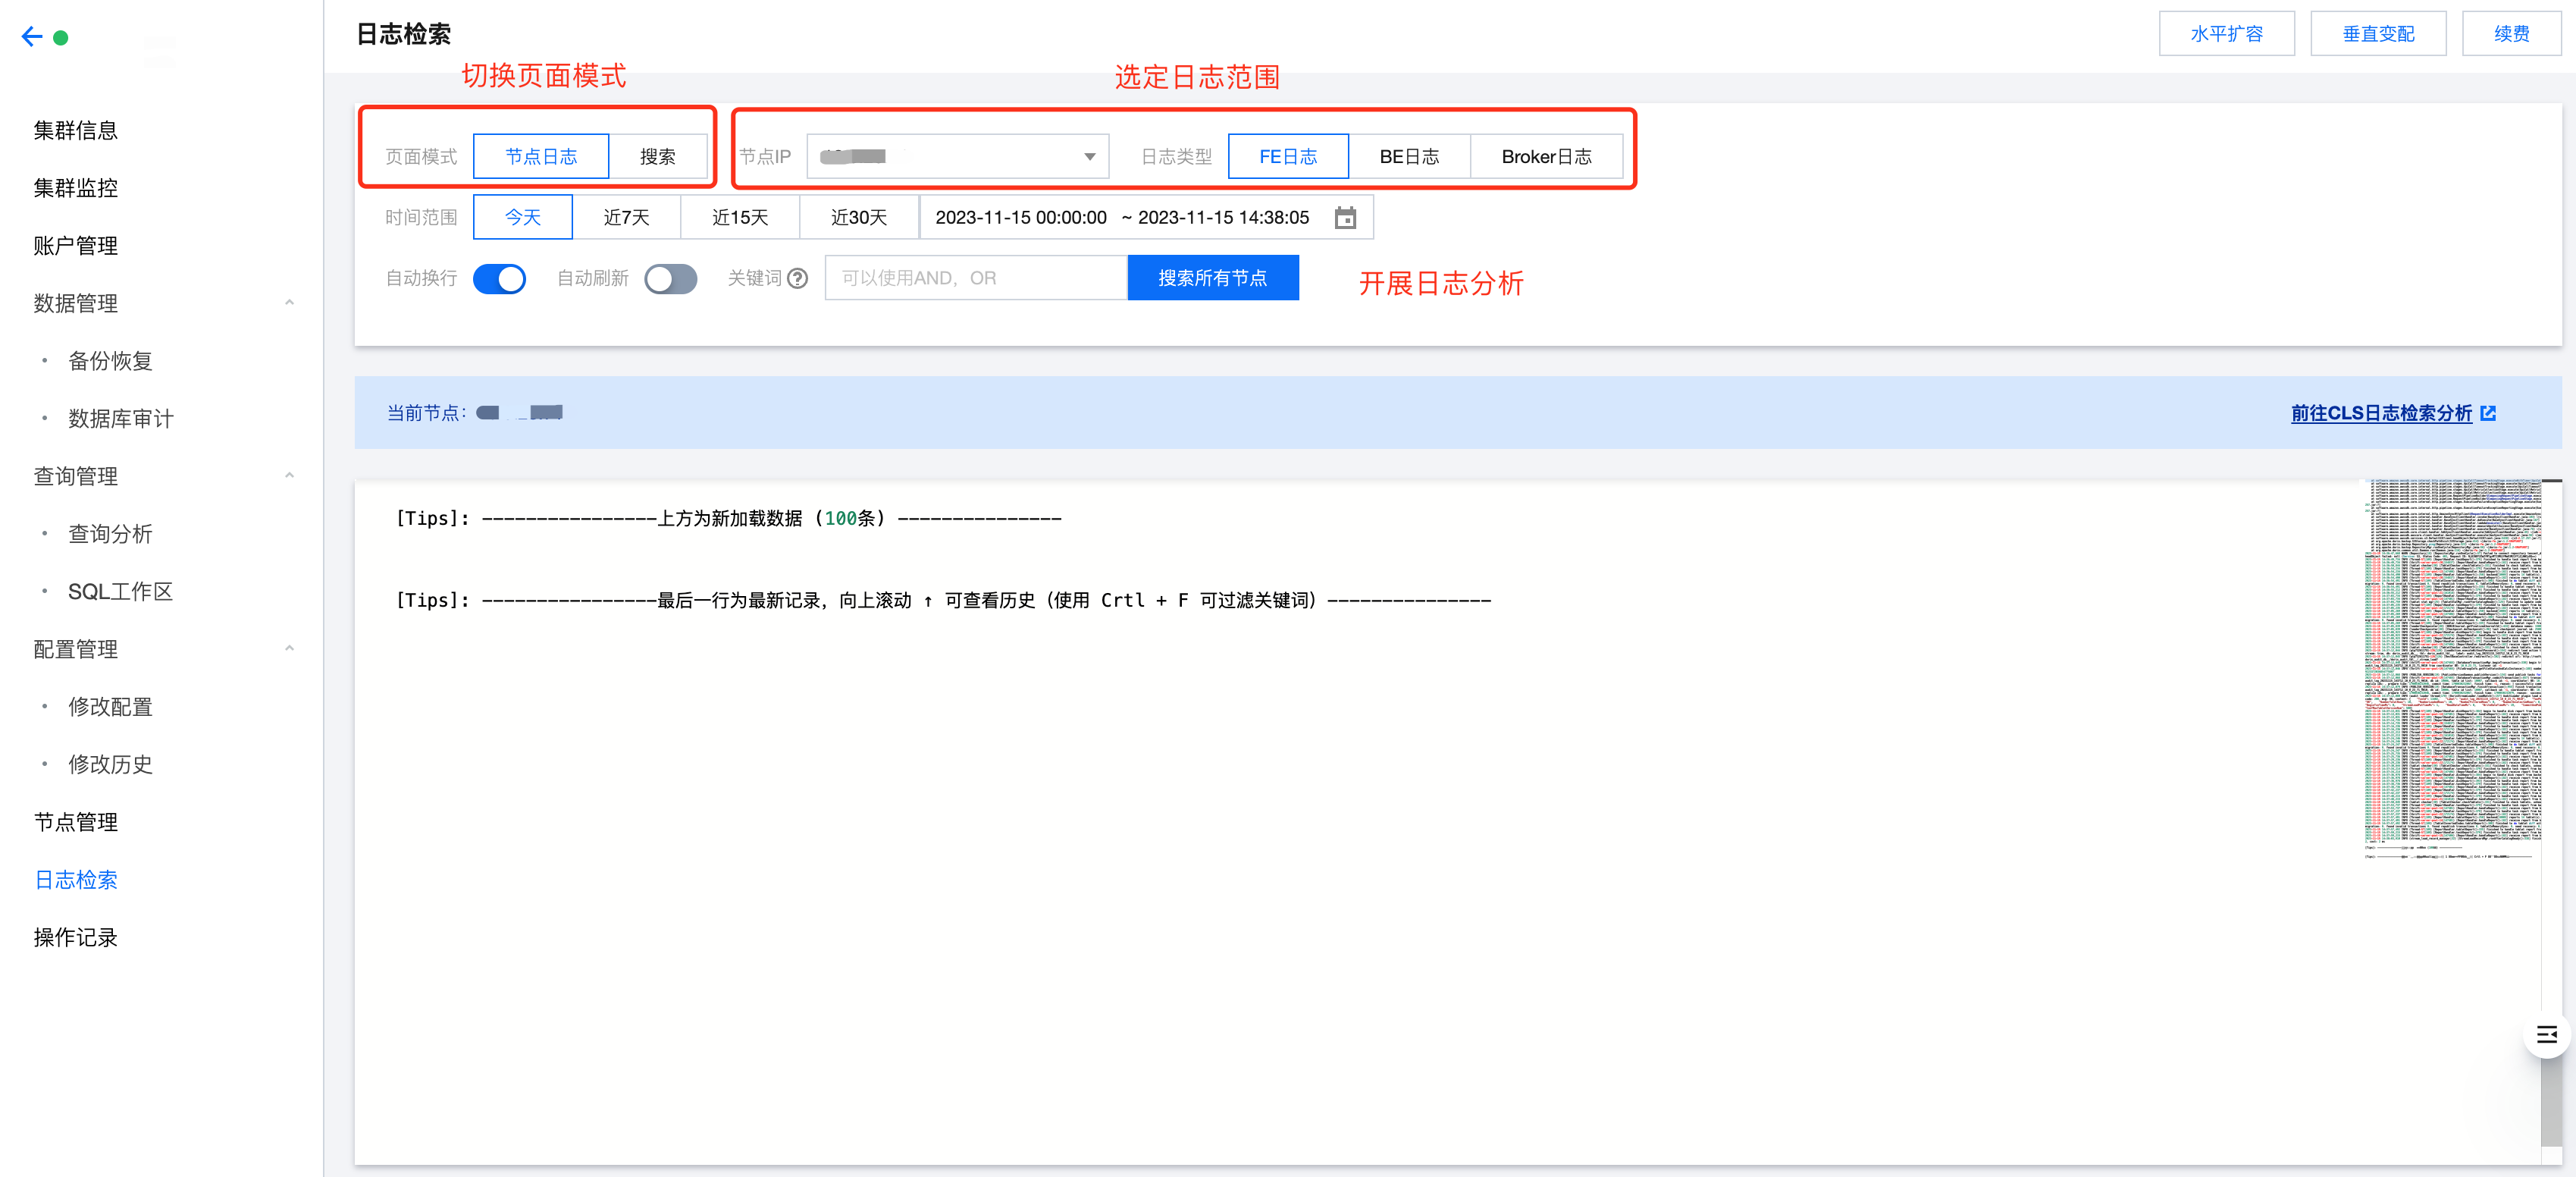
Task: Open 集群监控 in the sidebar
Action: 76,188
